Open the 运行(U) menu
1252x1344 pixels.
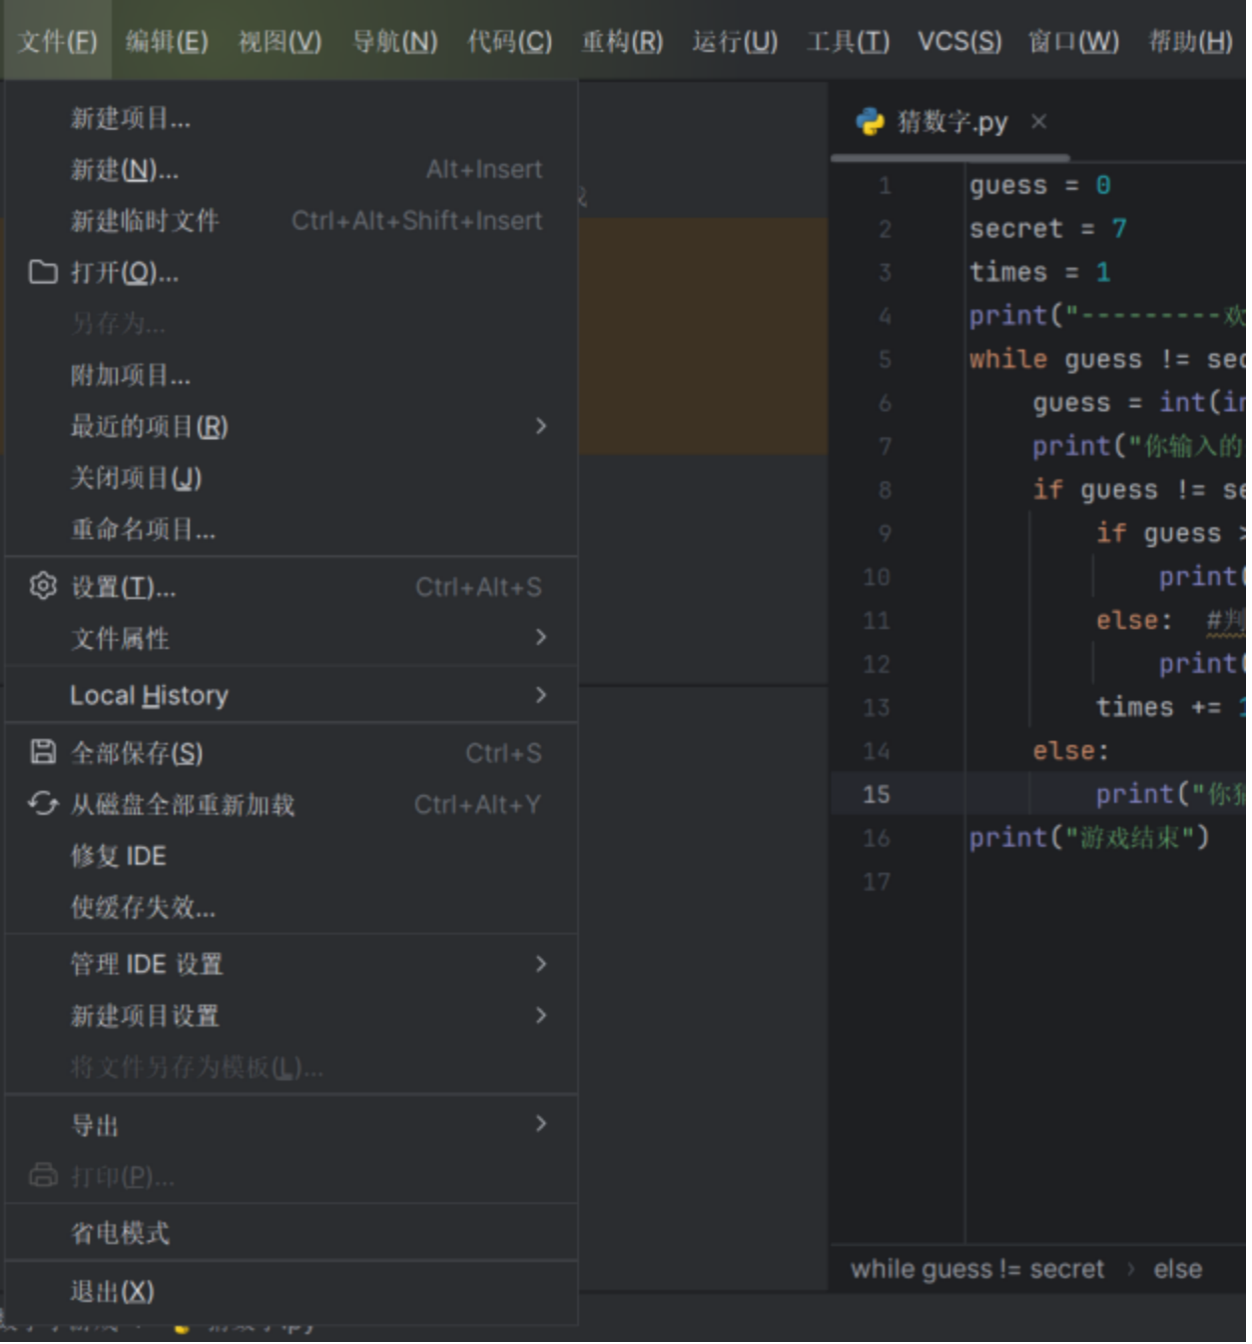[734, 41]
